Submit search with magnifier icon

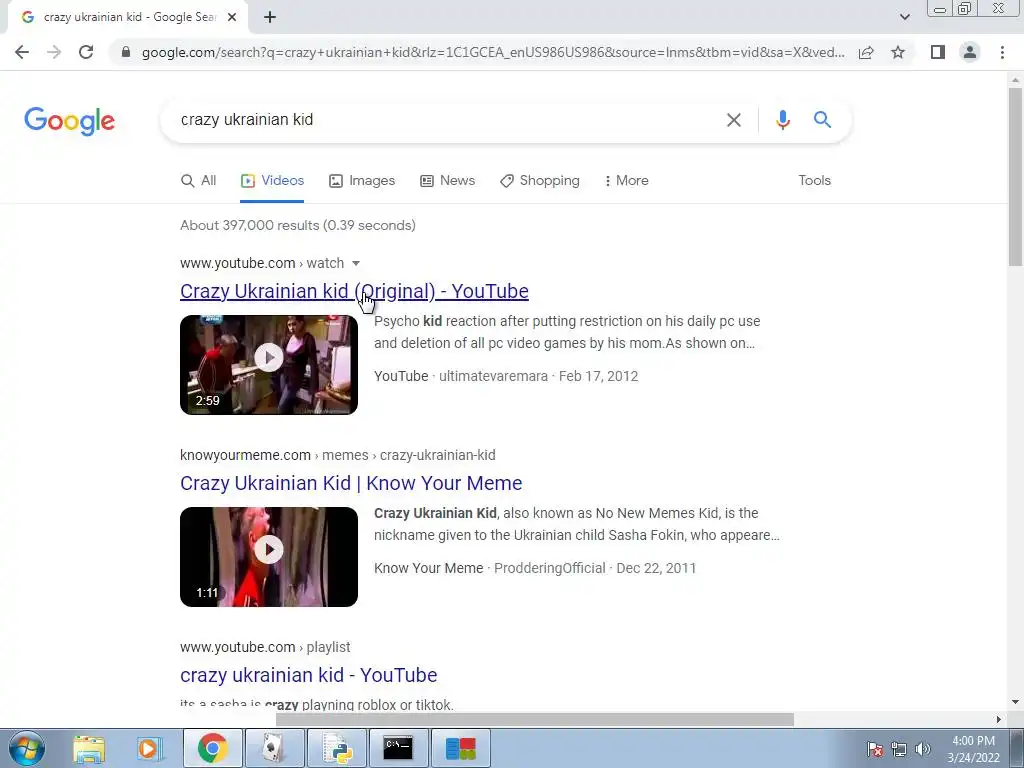point(822,120)
